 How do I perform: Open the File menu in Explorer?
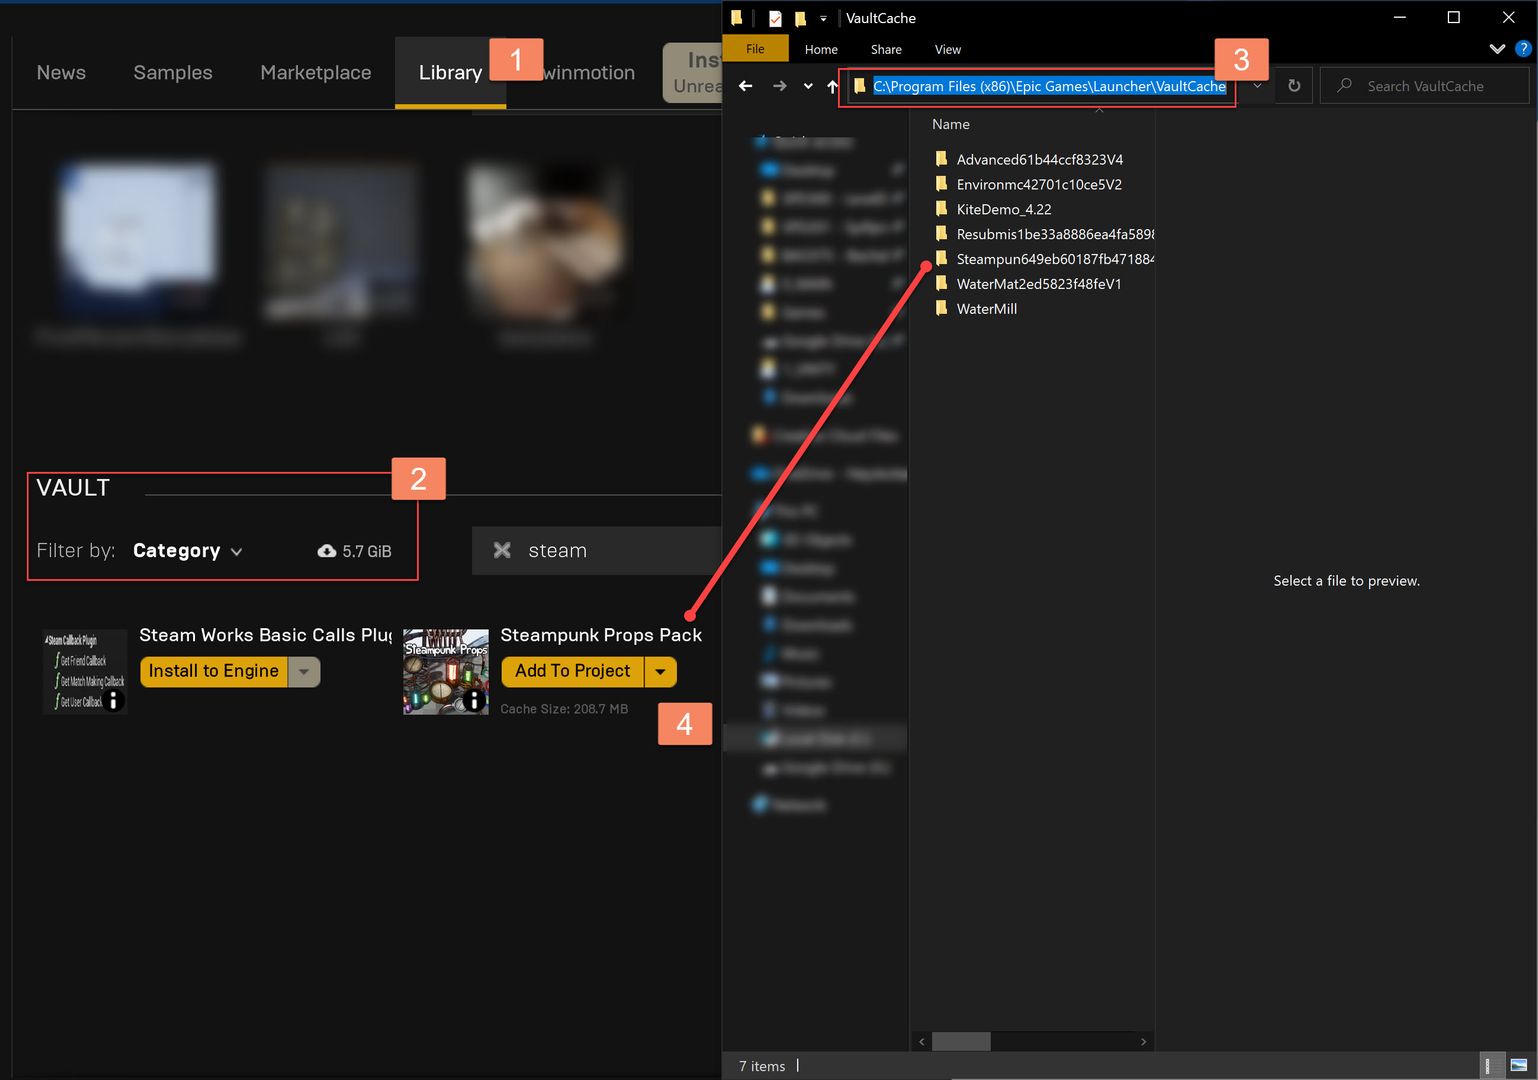[x=755, y=49]
